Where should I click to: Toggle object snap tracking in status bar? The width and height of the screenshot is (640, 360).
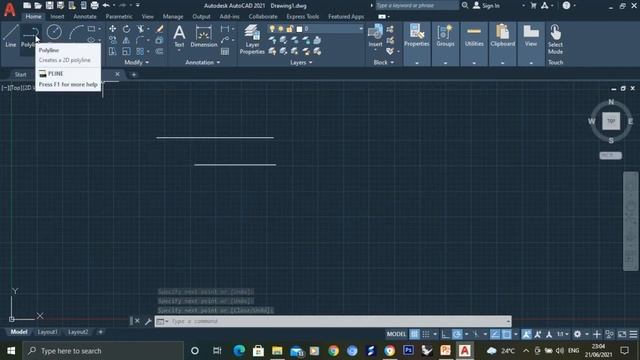[x=495, y=334]
